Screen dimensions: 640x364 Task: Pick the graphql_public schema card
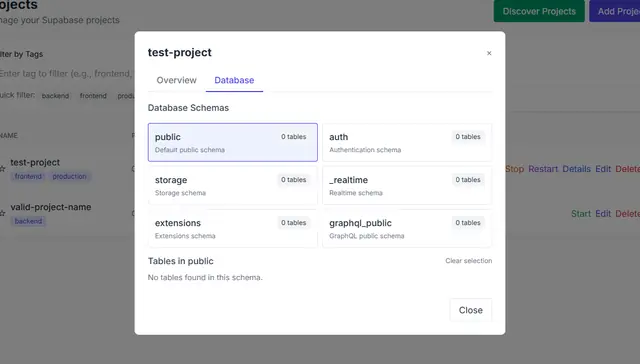[x=407, y=229]
